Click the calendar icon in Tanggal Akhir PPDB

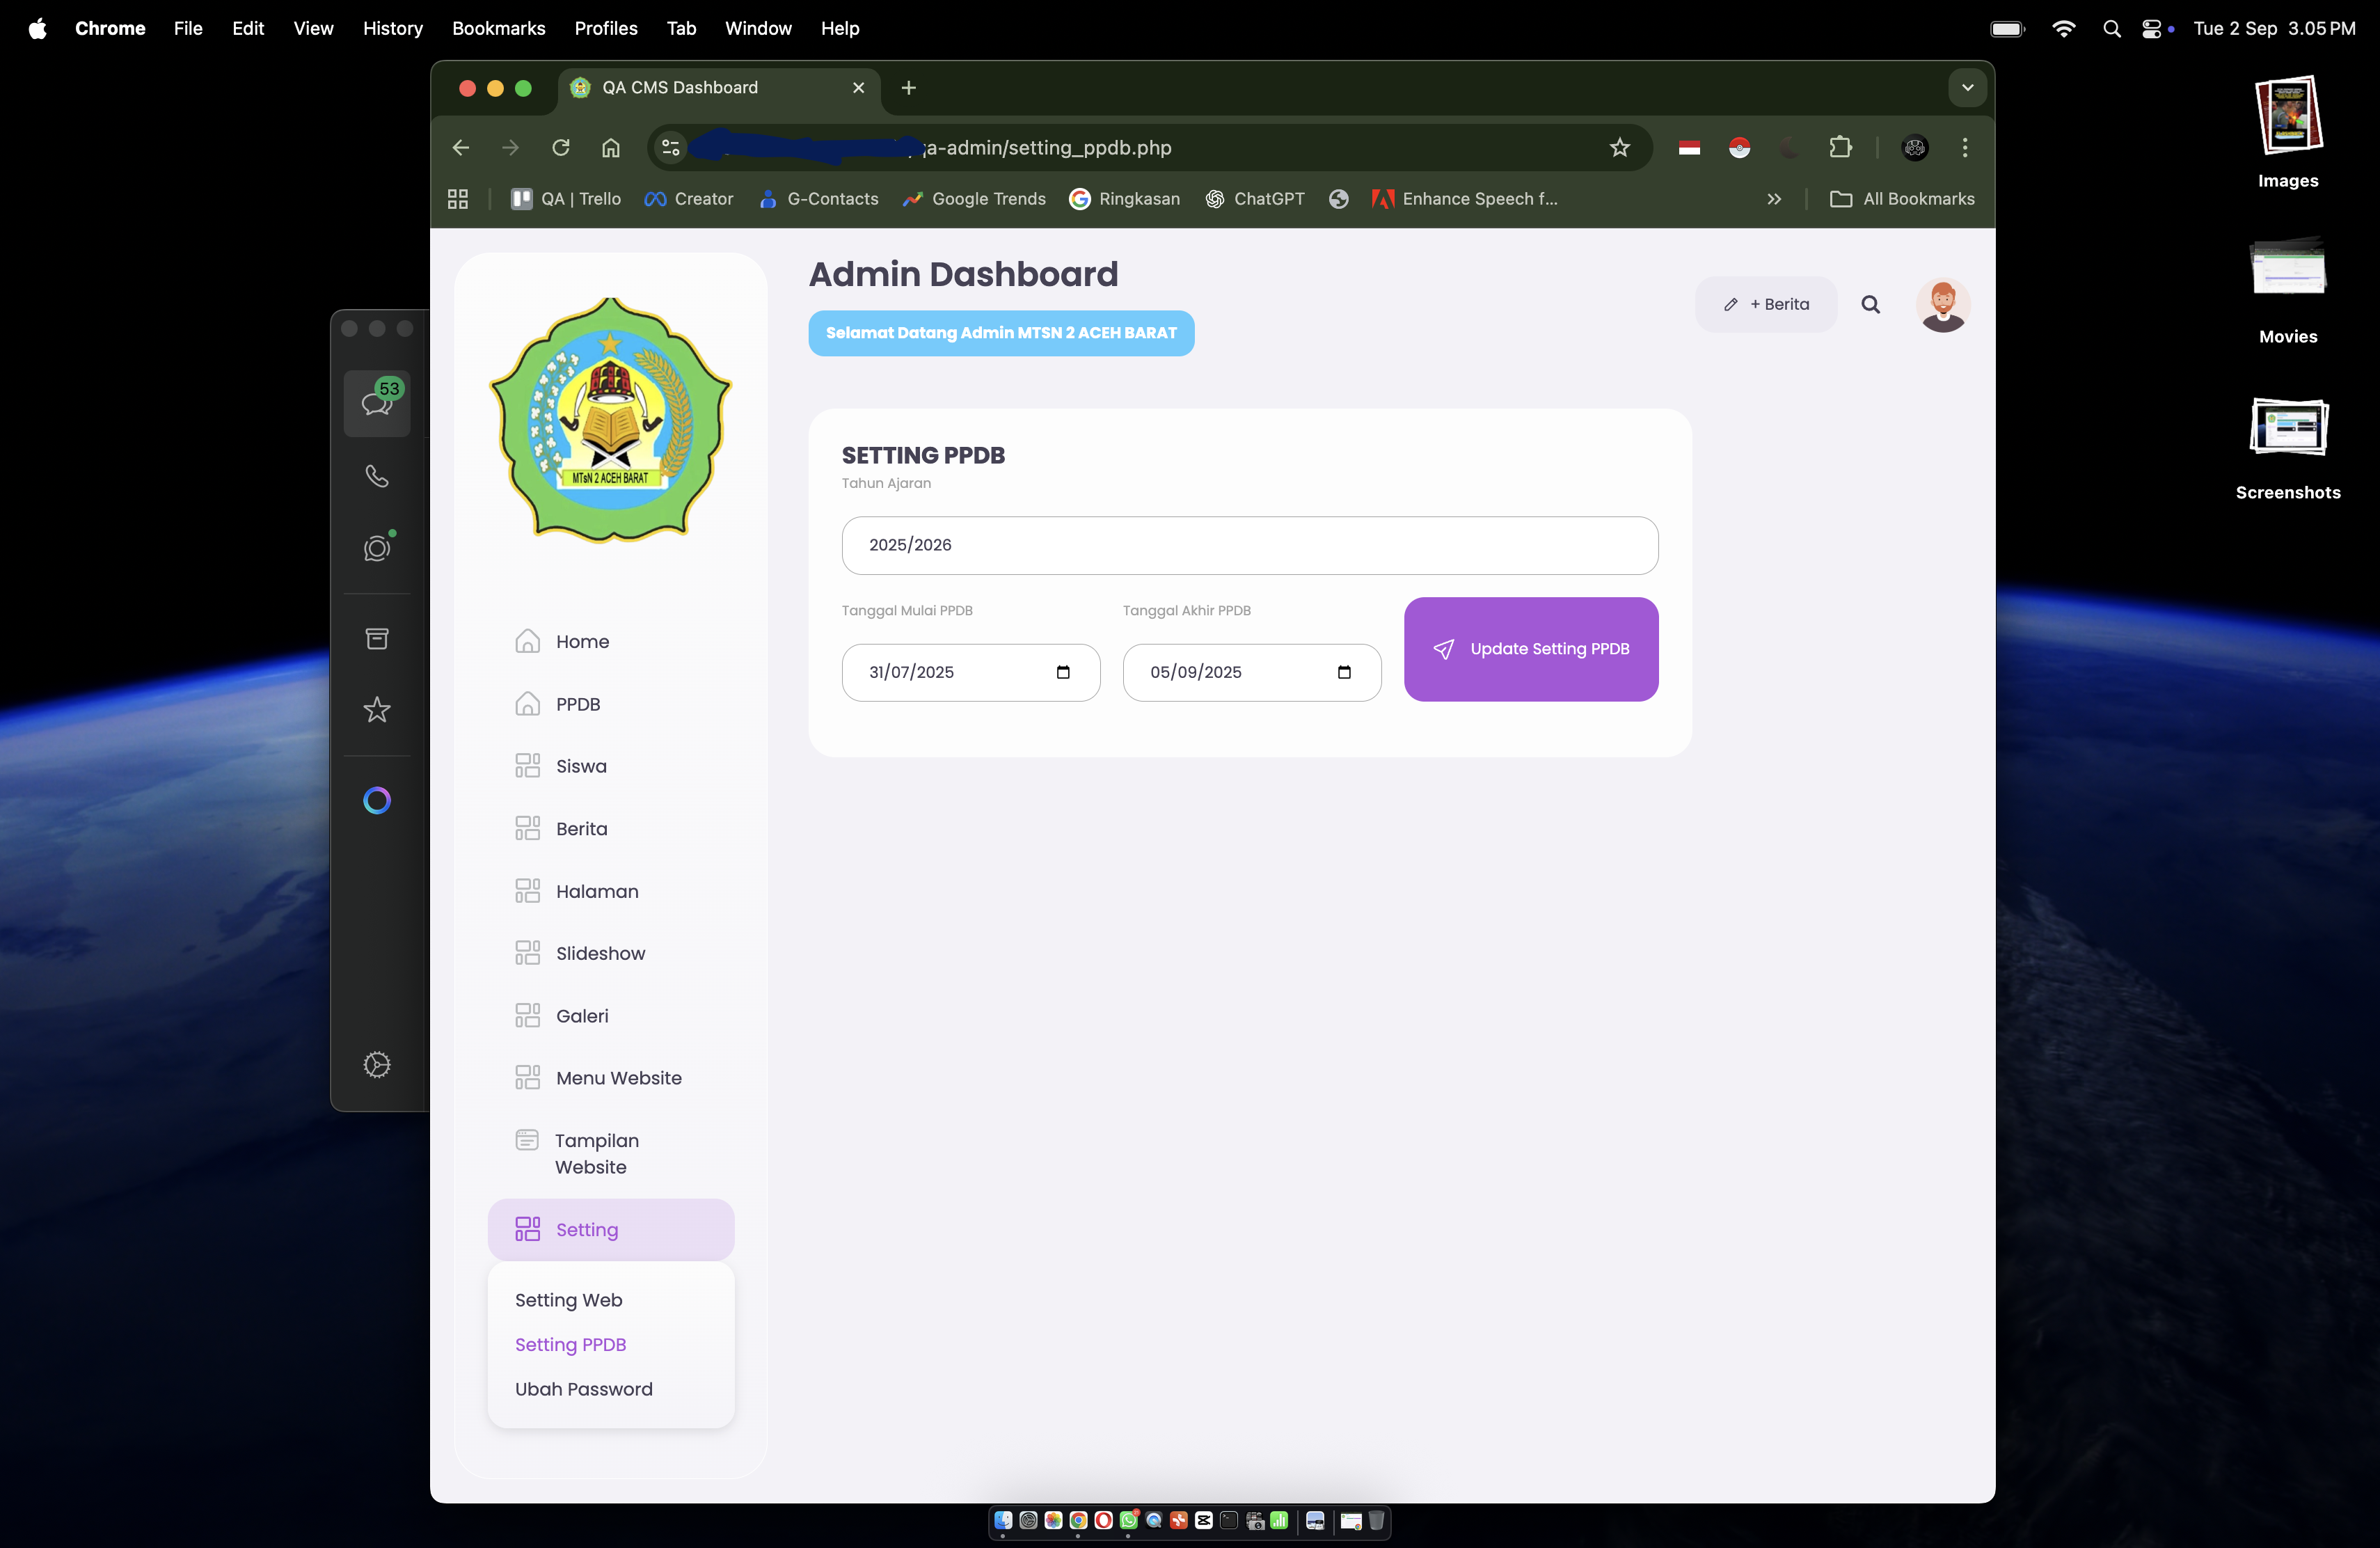click(x=1343, y=672)
